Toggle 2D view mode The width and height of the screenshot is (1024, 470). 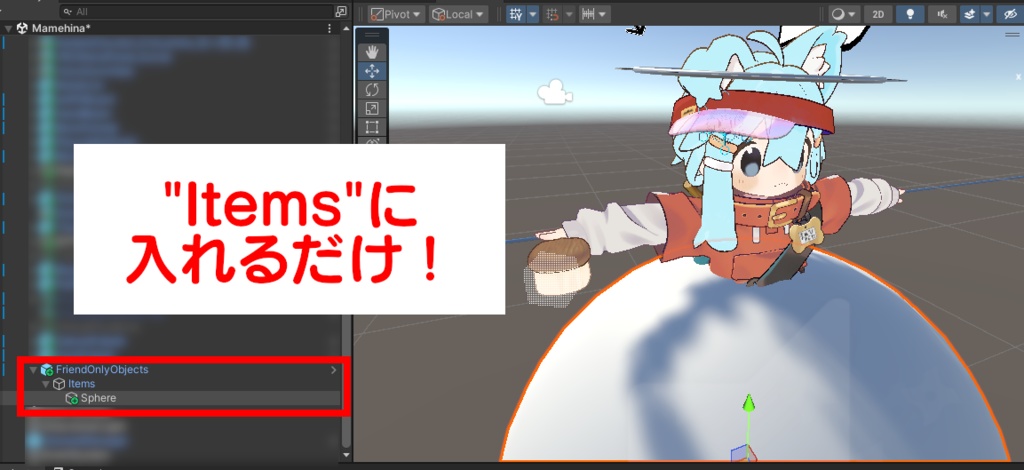[x=878, y=14]
